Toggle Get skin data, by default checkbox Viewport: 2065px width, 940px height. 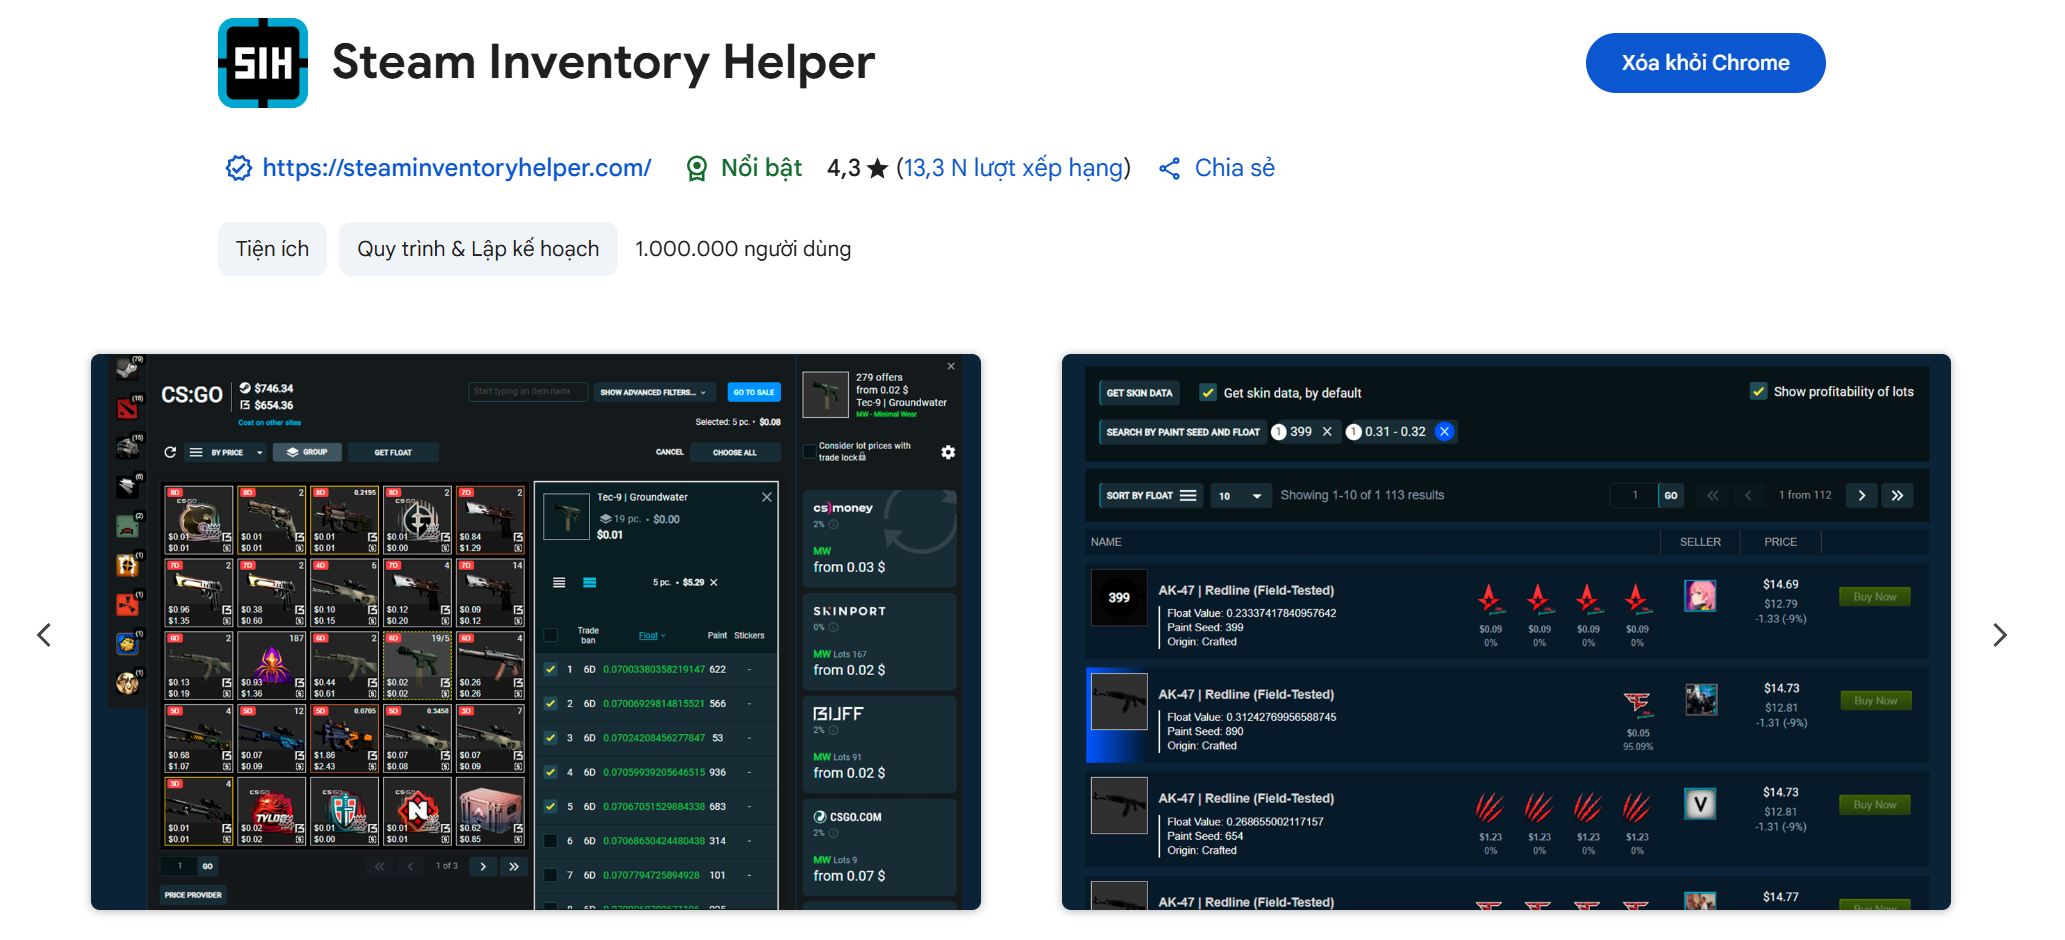tap(1208, 393)
